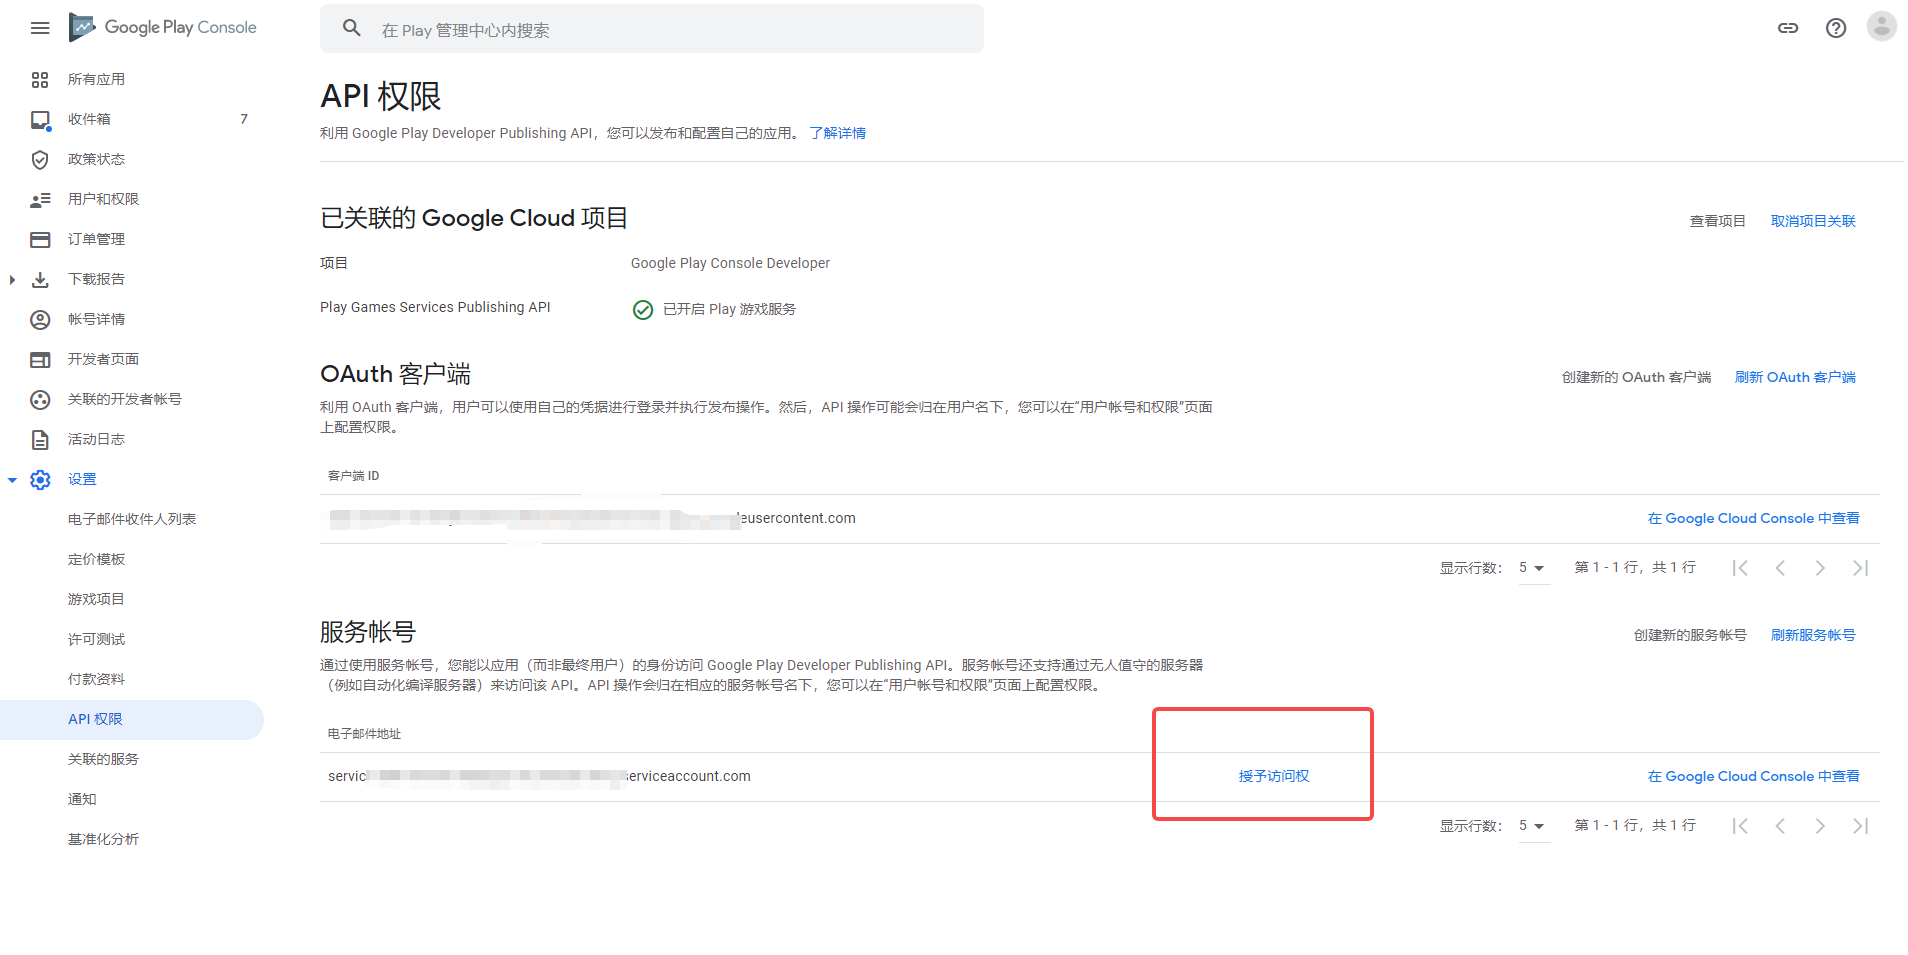
Task: Click the Google Play Console logo
Action: click(x=162, y=27)
